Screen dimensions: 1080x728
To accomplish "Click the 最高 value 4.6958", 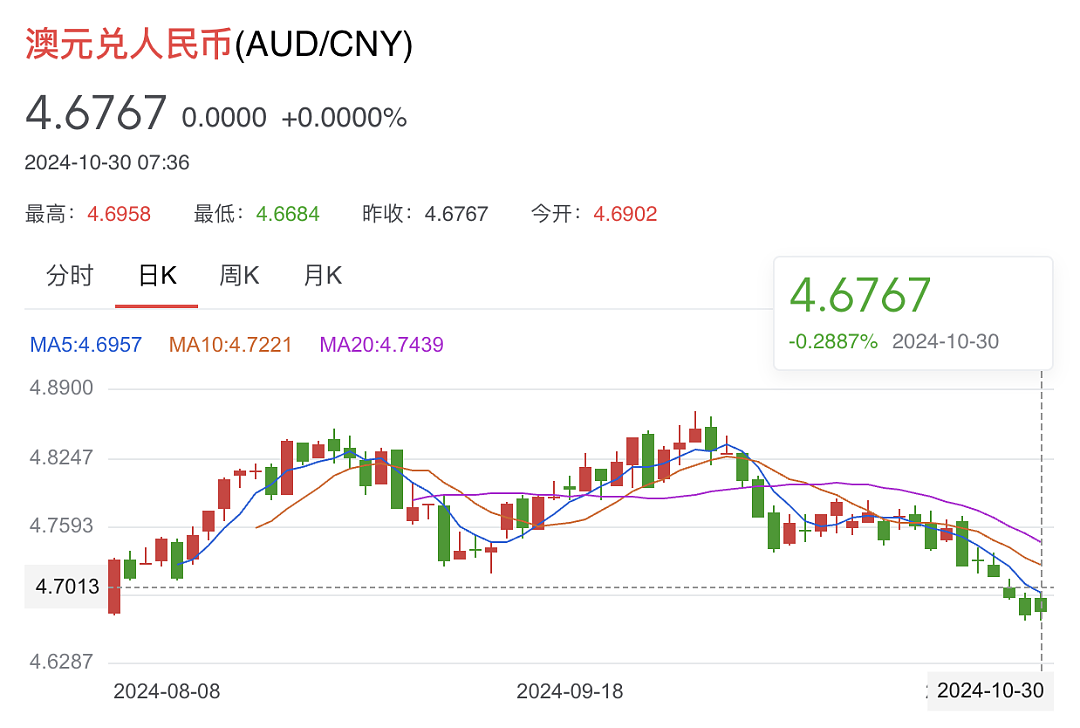I will (118, 214).
